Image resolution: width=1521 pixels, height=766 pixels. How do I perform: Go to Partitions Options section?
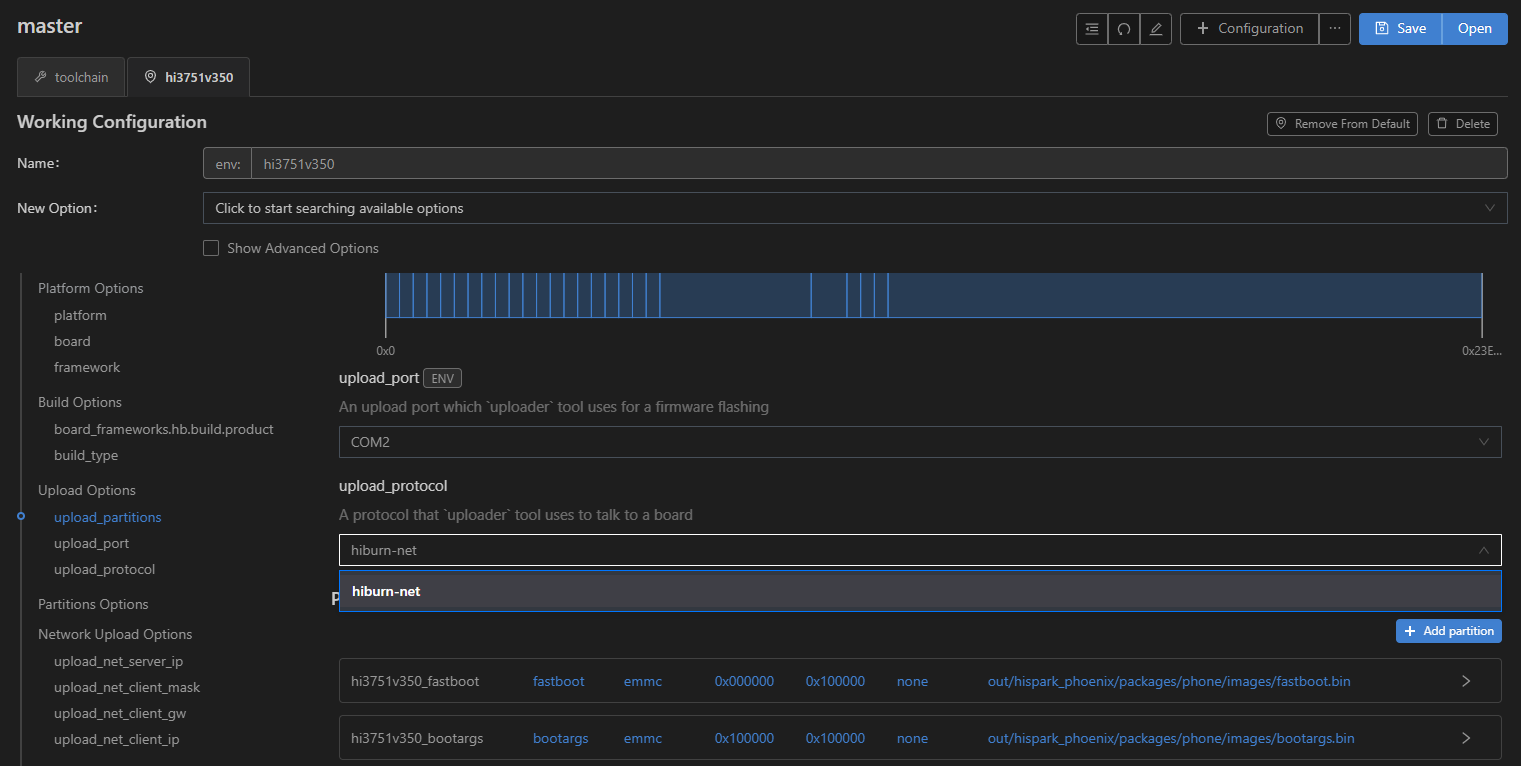click(93, 604)
